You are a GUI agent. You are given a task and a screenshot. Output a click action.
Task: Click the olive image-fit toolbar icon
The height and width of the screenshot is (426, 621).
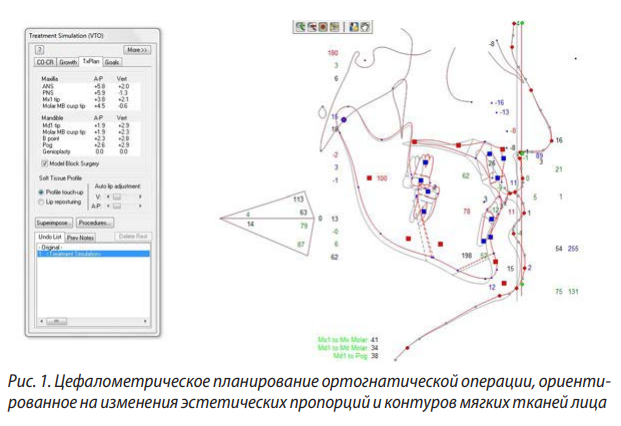tap(335, 27)
